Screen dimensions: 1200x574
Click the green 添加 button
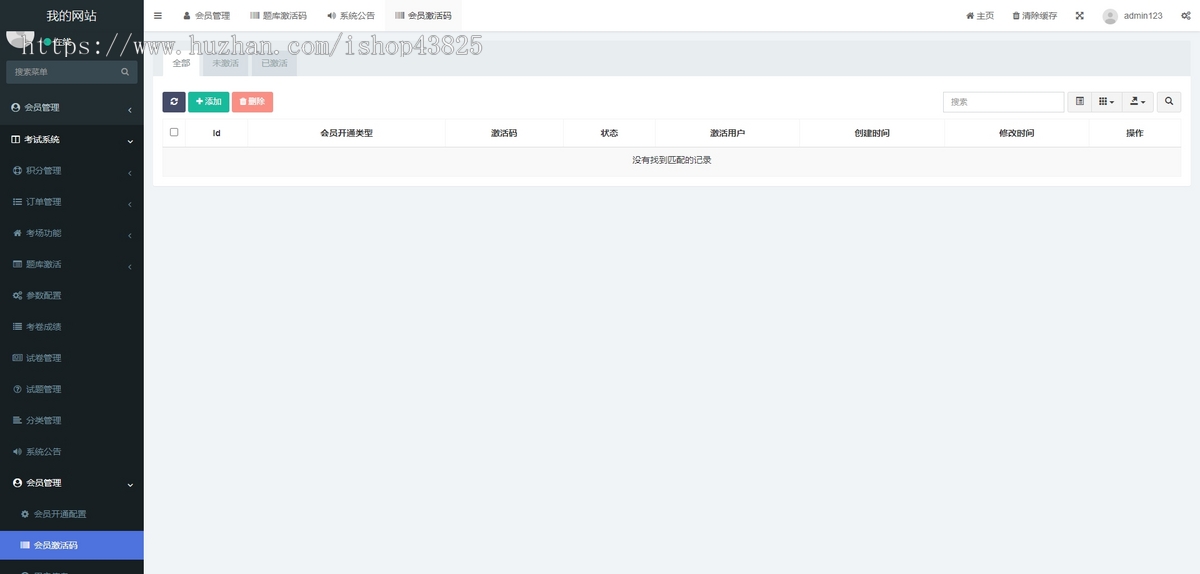208,102
